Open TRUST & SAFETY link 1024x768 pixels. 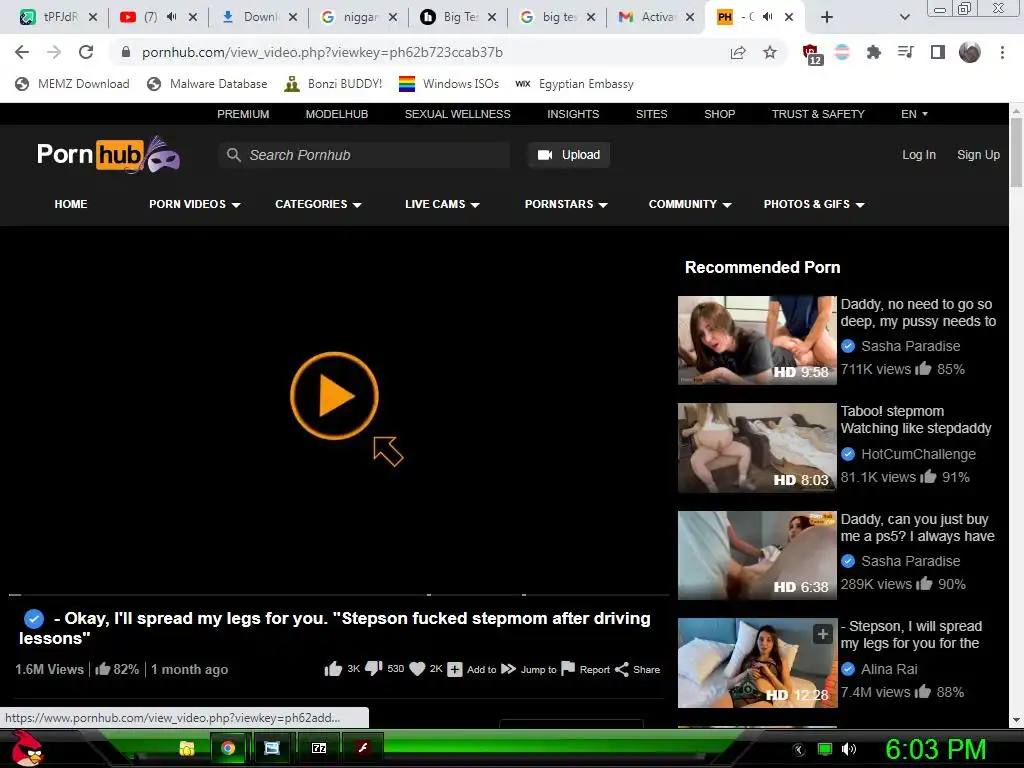click(818, 114)
